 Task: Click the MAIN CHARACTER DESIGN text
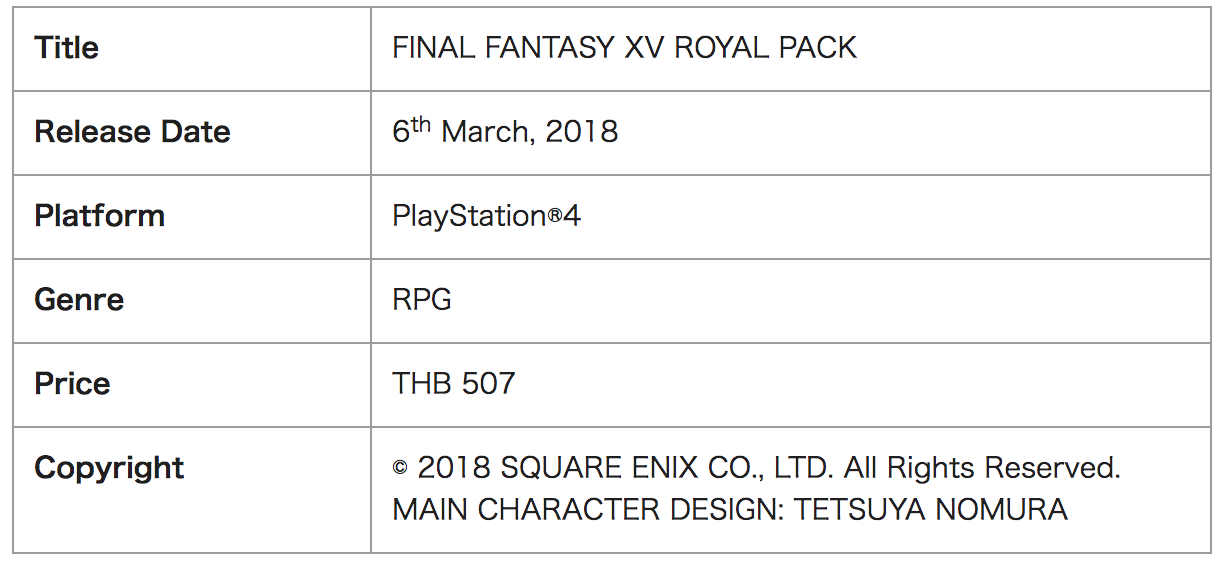(x=588, y=510)
